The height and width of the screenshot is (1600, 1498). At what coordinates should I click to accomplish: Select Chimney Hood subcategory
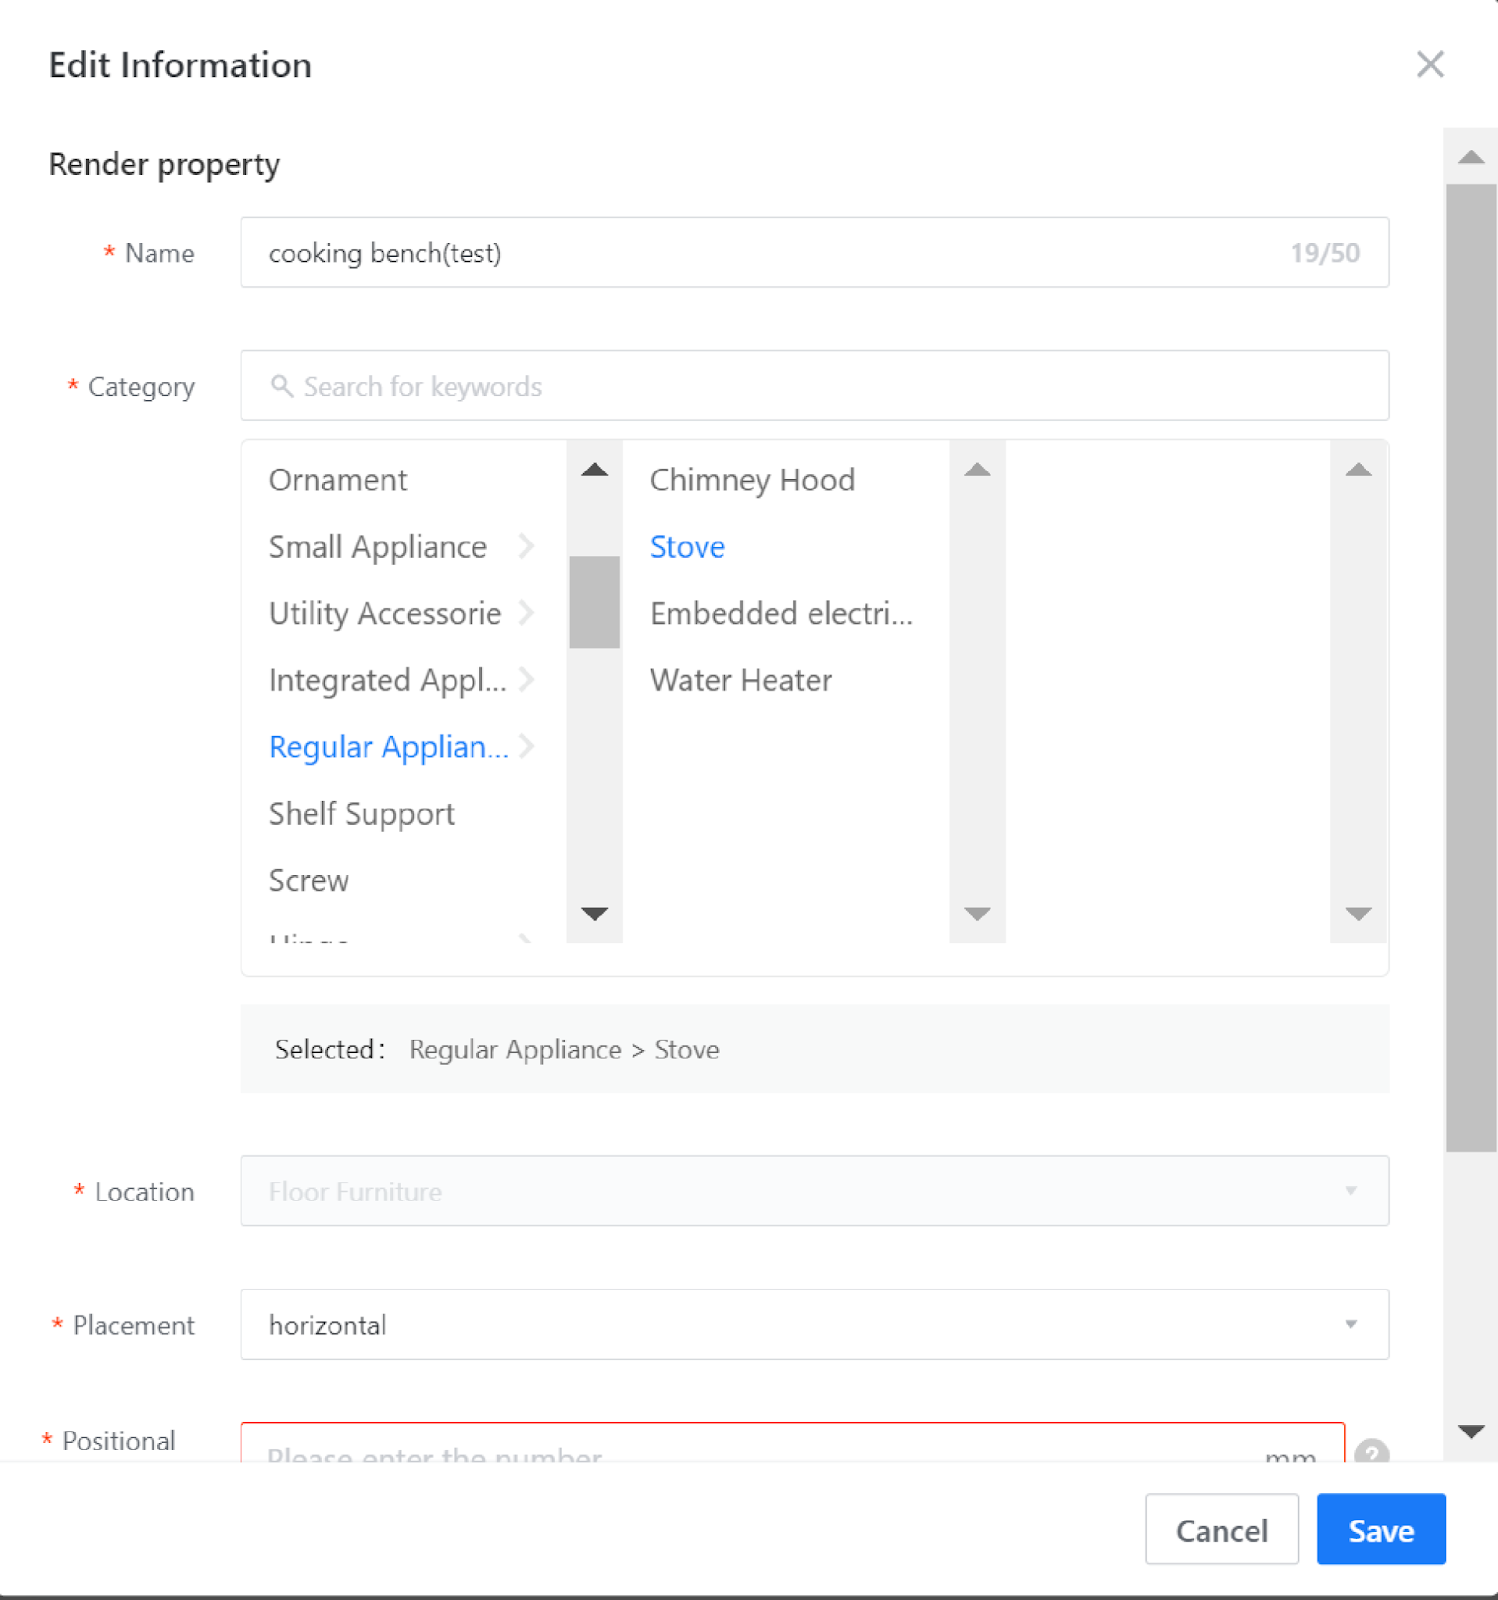[x=752, y=480]
